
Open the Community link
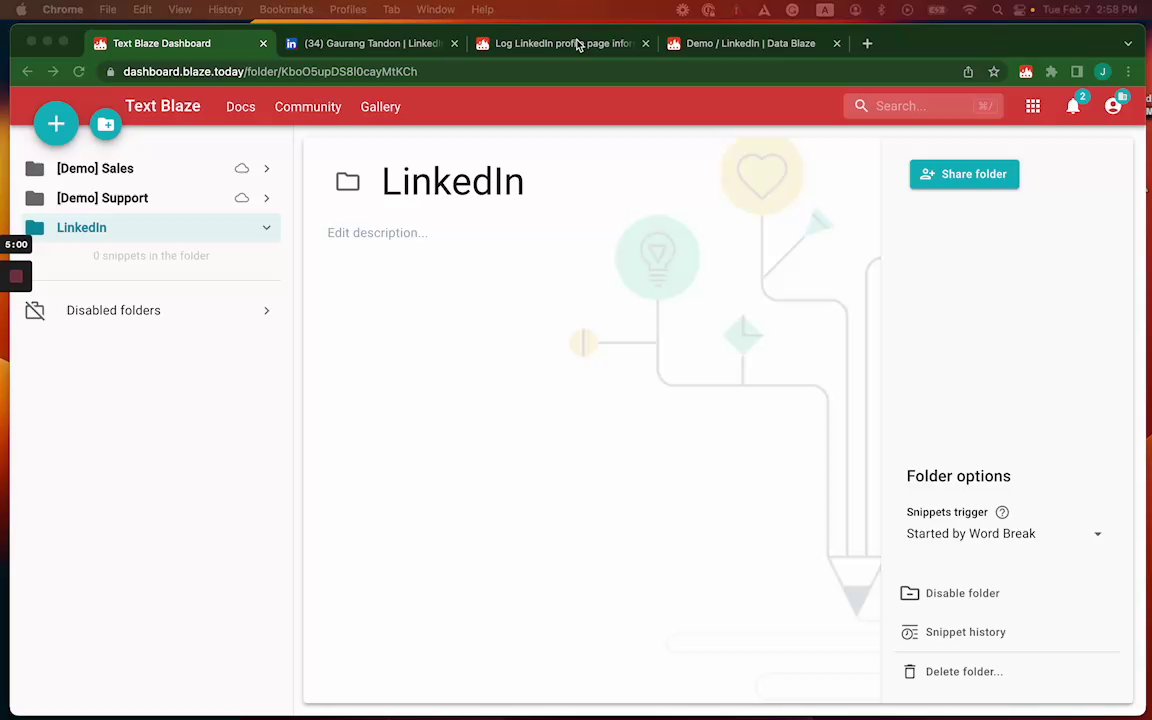click(308, 107)
